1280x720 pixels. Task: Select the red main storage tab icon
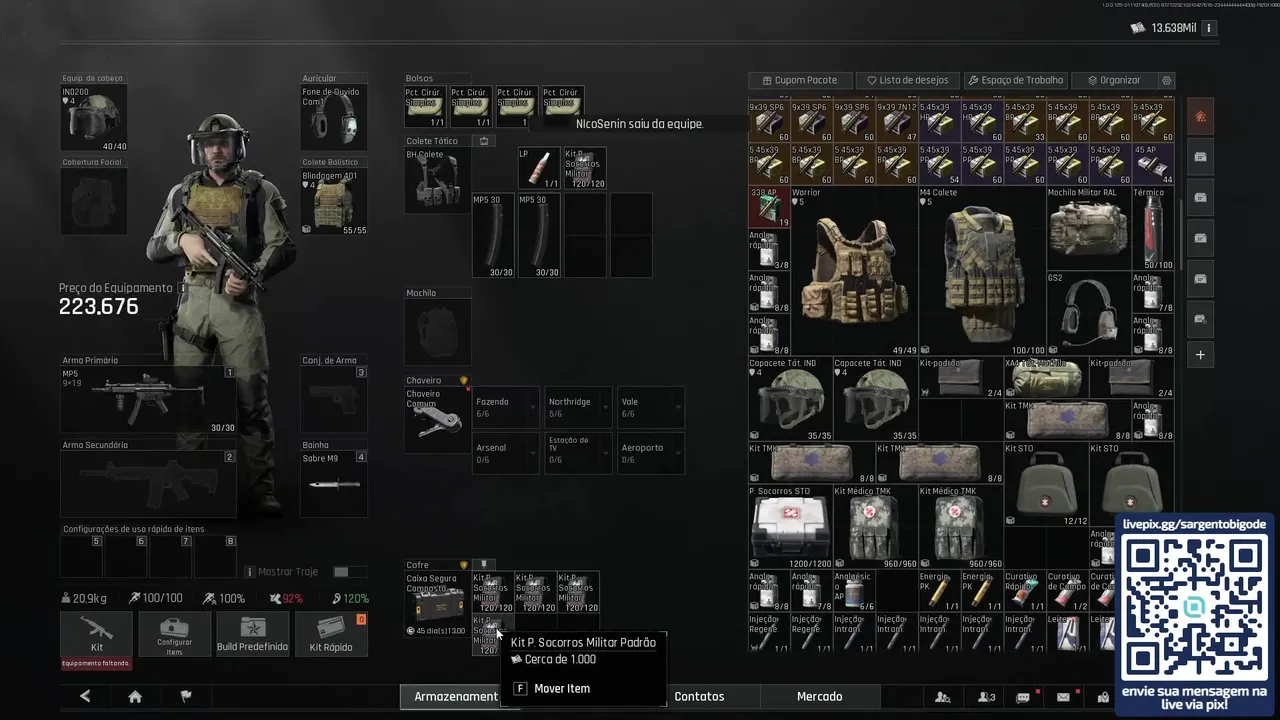1200,117
